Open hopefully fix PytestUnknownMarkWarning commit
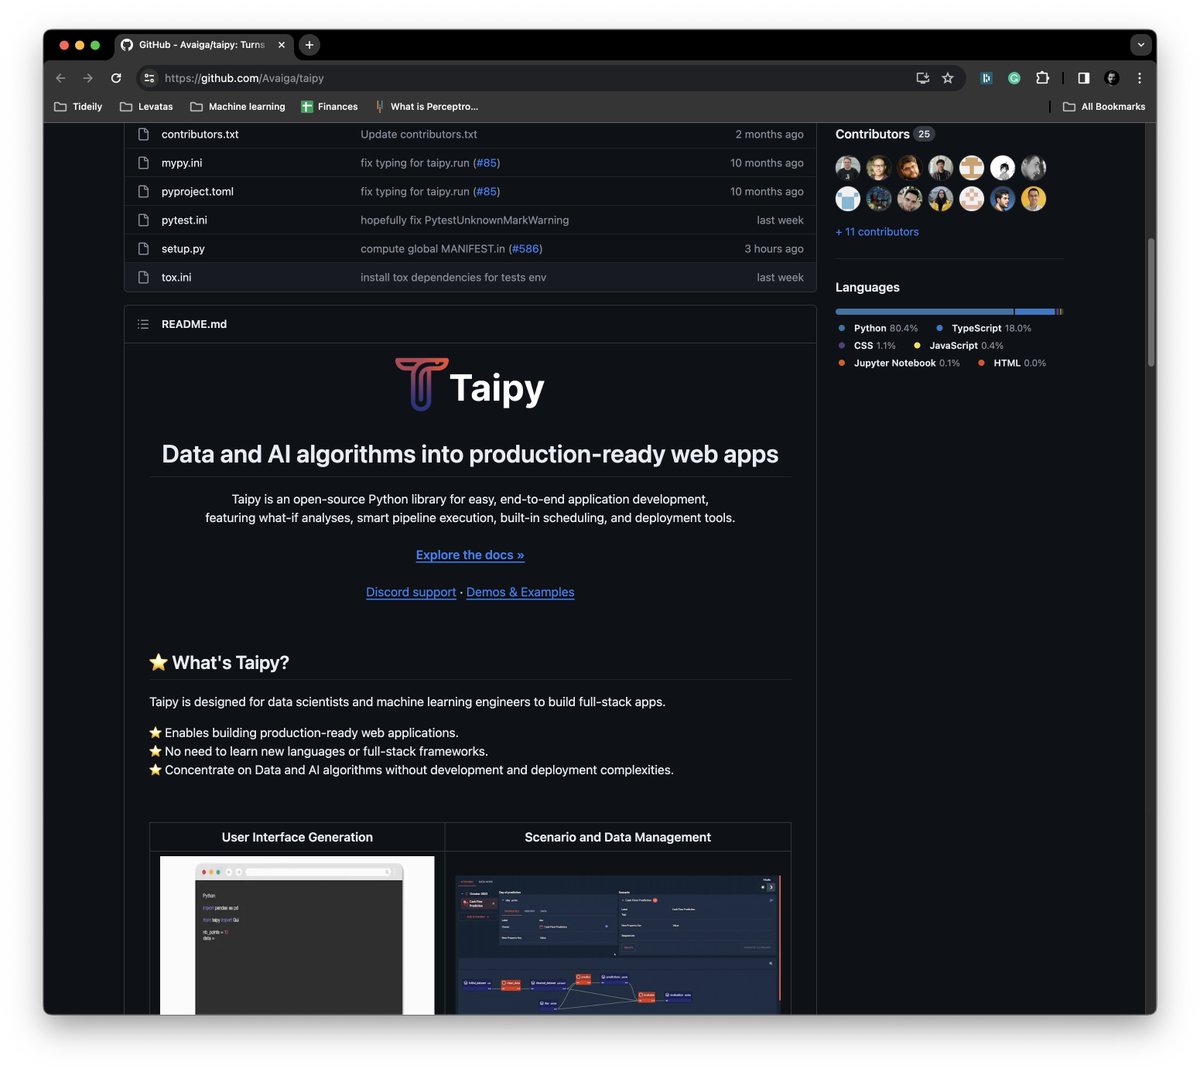The image size is (1200, 1072). click(464, 220)
